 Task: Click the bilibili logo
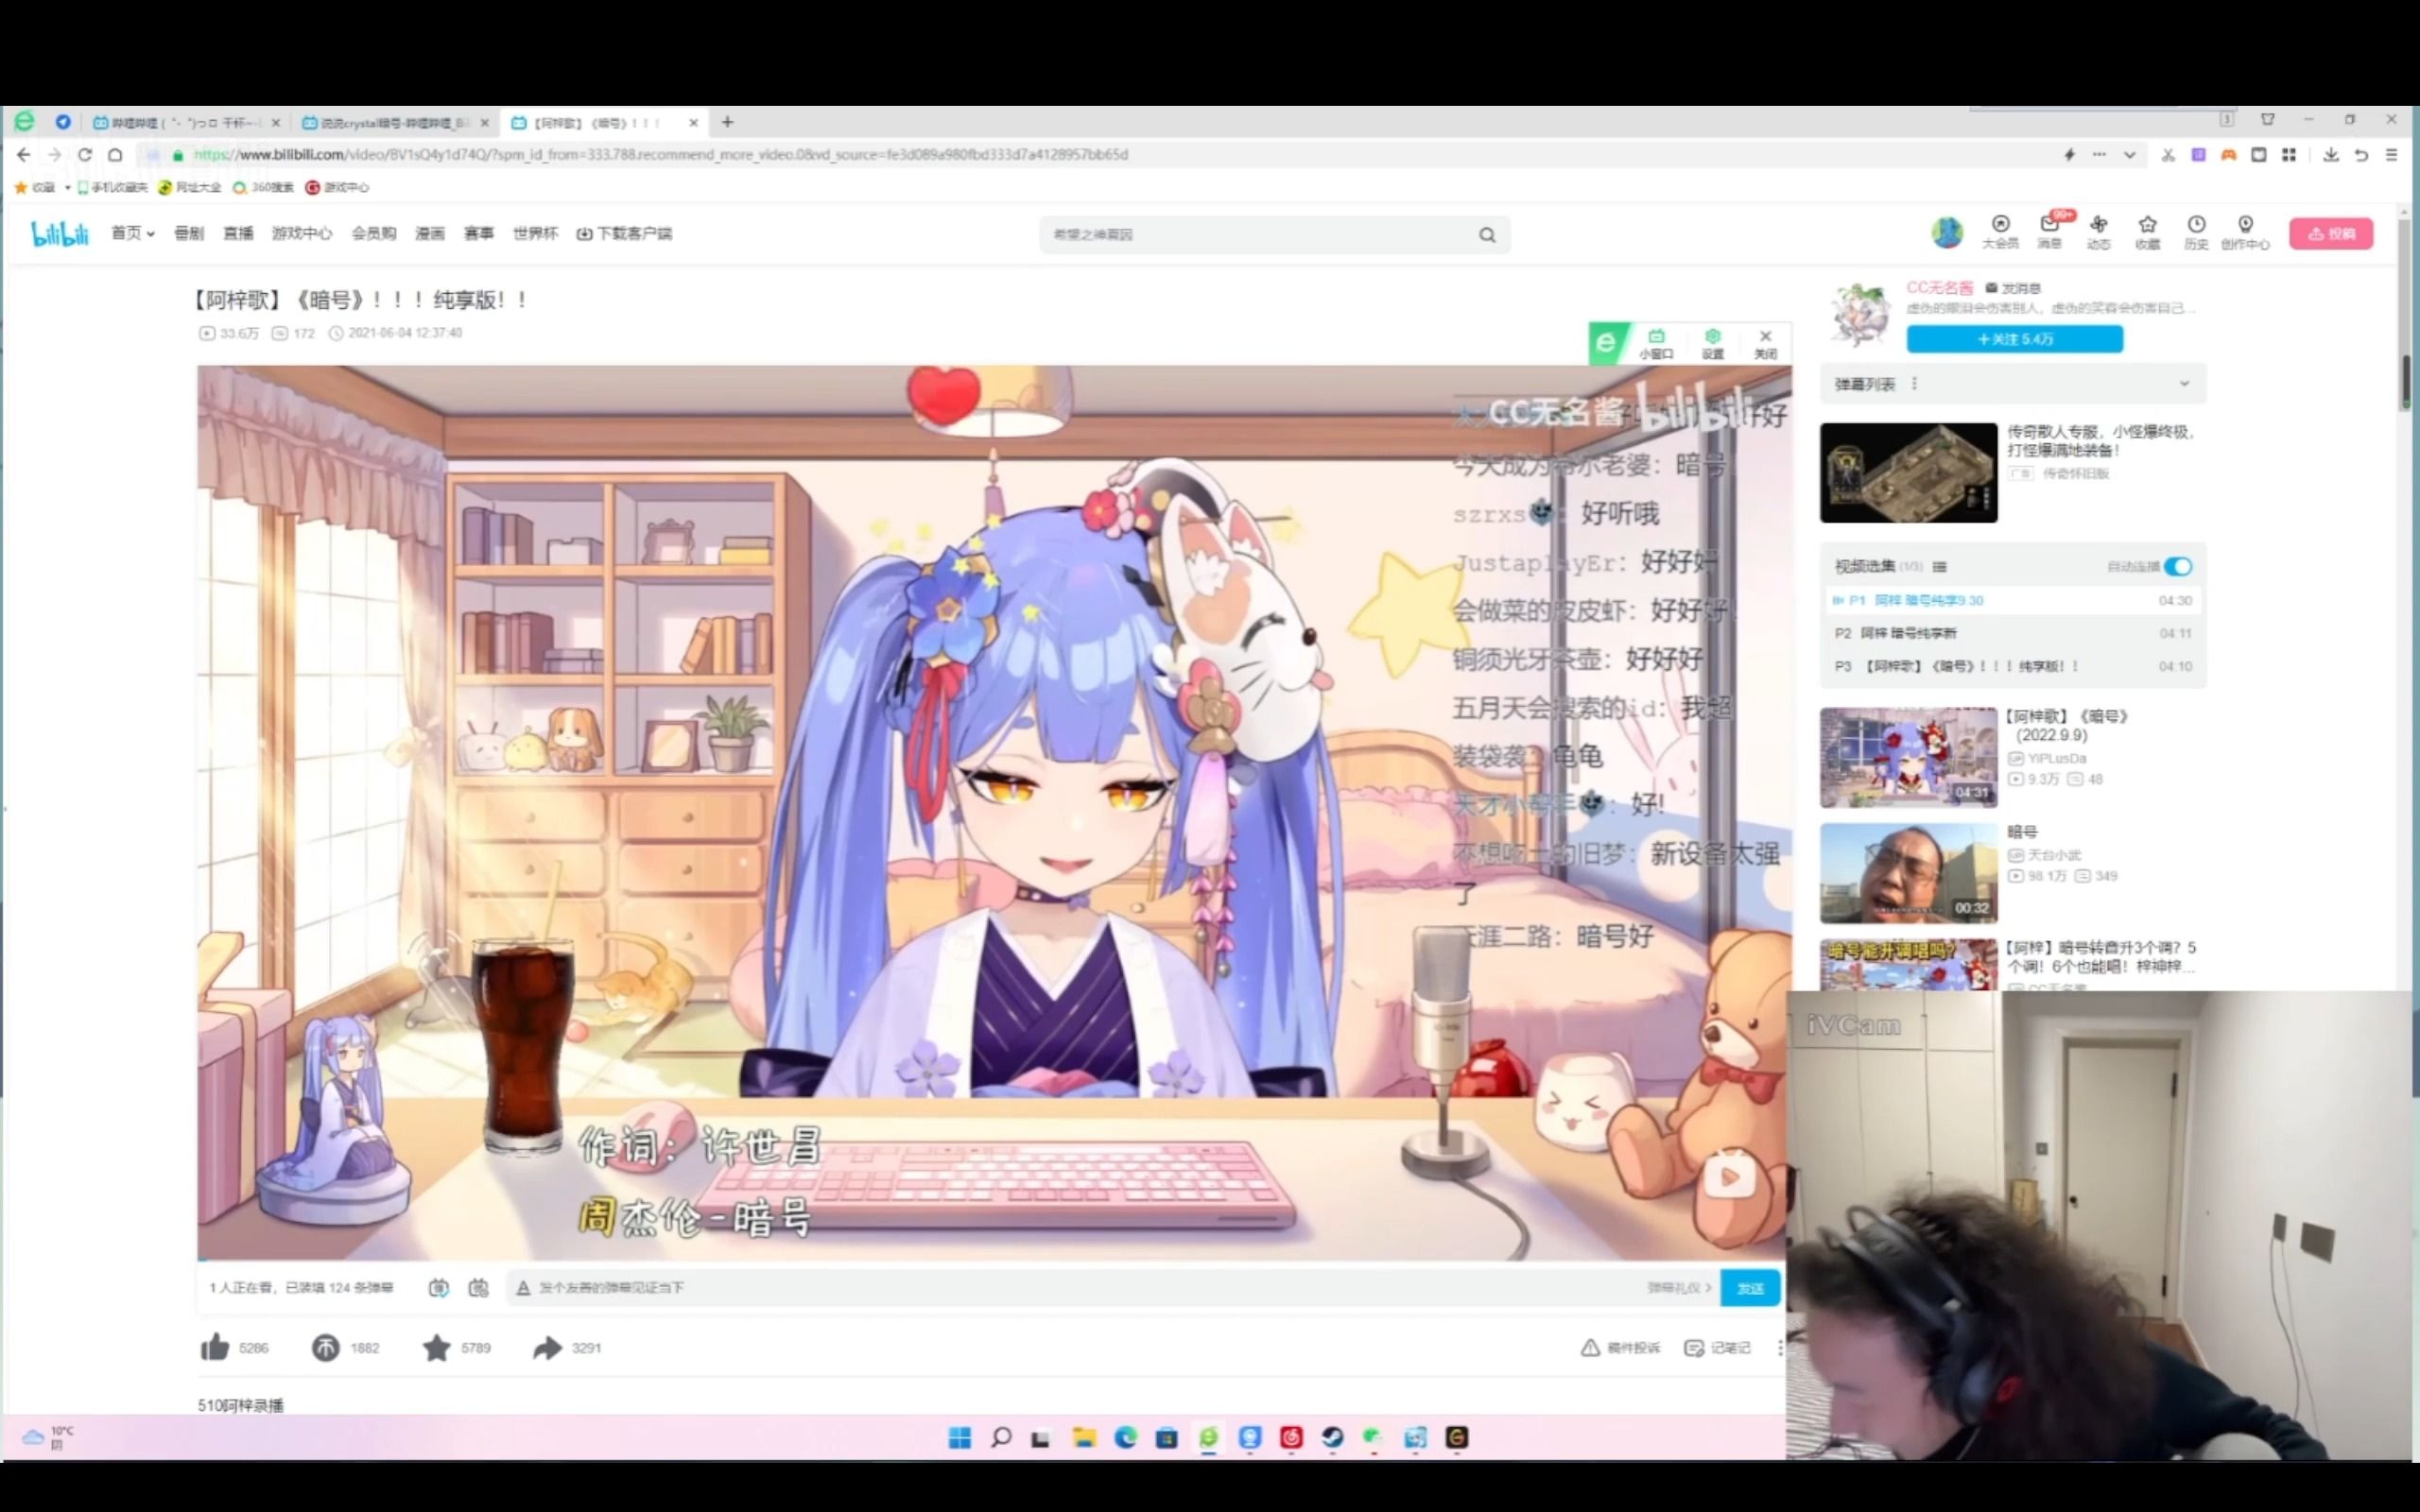60,233
